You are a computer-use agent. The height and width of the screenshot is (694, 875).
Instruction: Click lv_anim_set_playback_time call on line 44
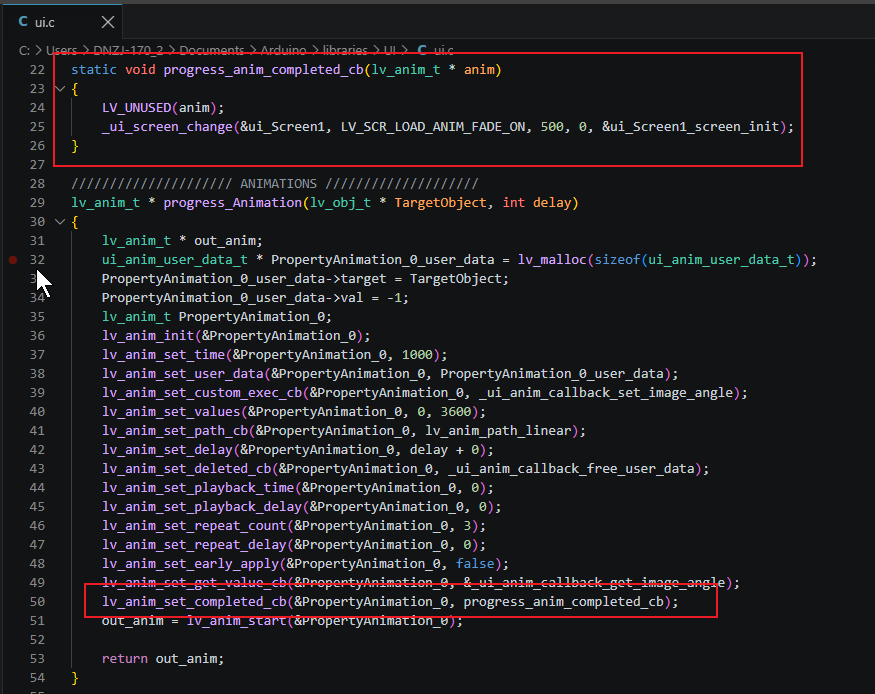198,488
